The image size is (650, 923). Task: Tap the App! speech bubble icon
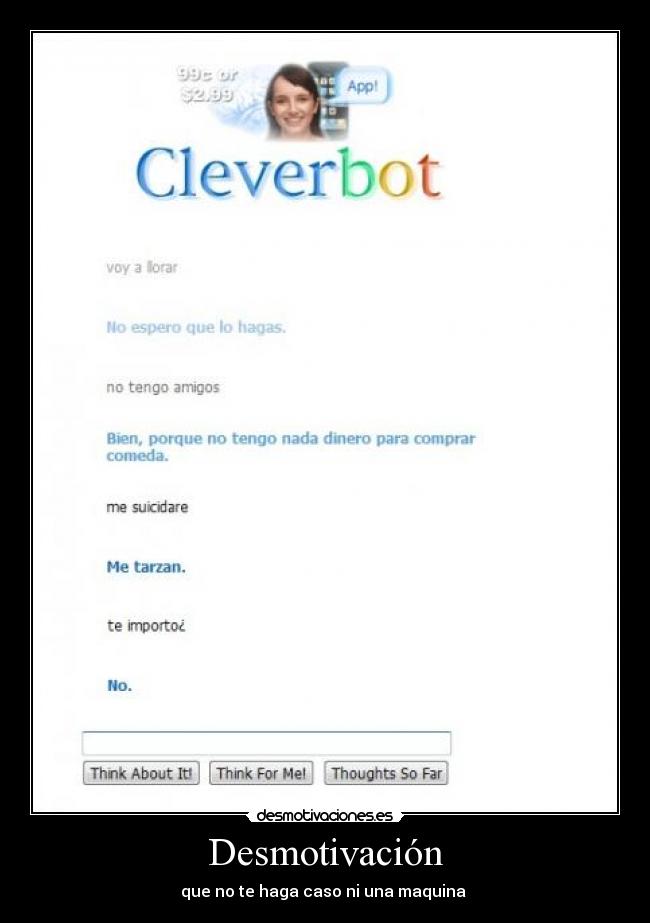click(x=363, y=87)
